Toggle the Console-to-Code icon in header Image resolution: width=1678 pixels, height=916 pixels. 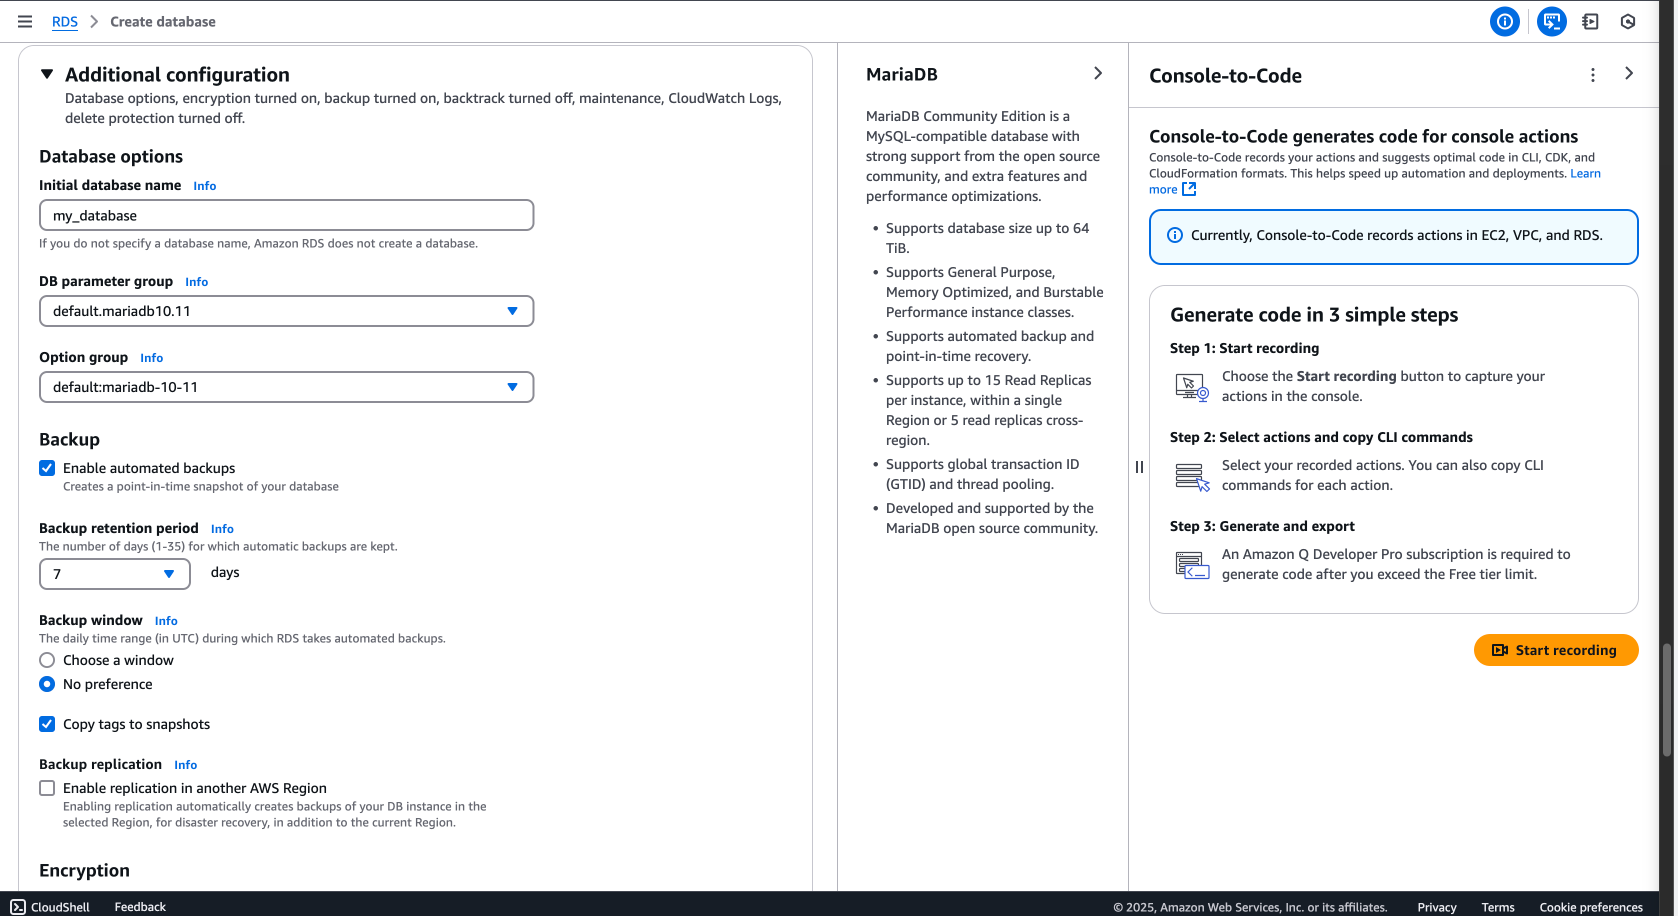tap(1551, 21)
